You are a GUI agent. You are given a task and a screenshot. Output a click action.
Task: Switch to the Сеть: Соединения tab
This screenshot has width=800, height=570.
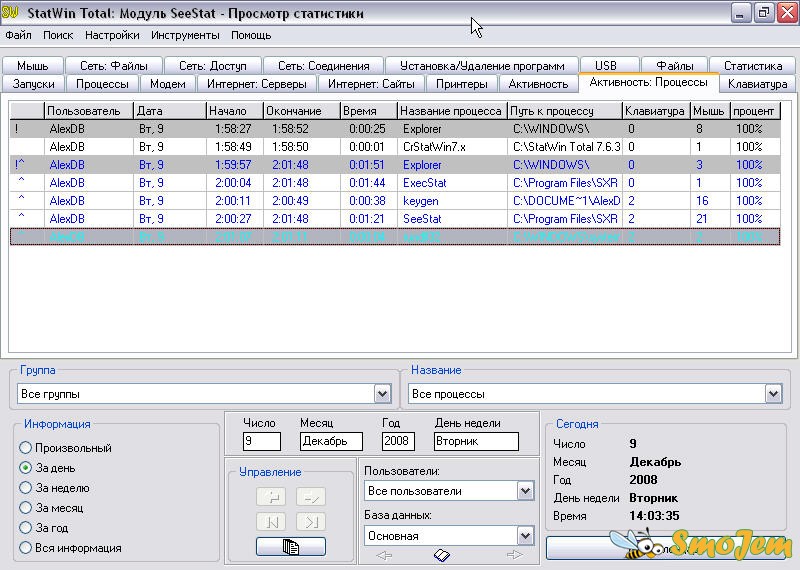point(323,66)
